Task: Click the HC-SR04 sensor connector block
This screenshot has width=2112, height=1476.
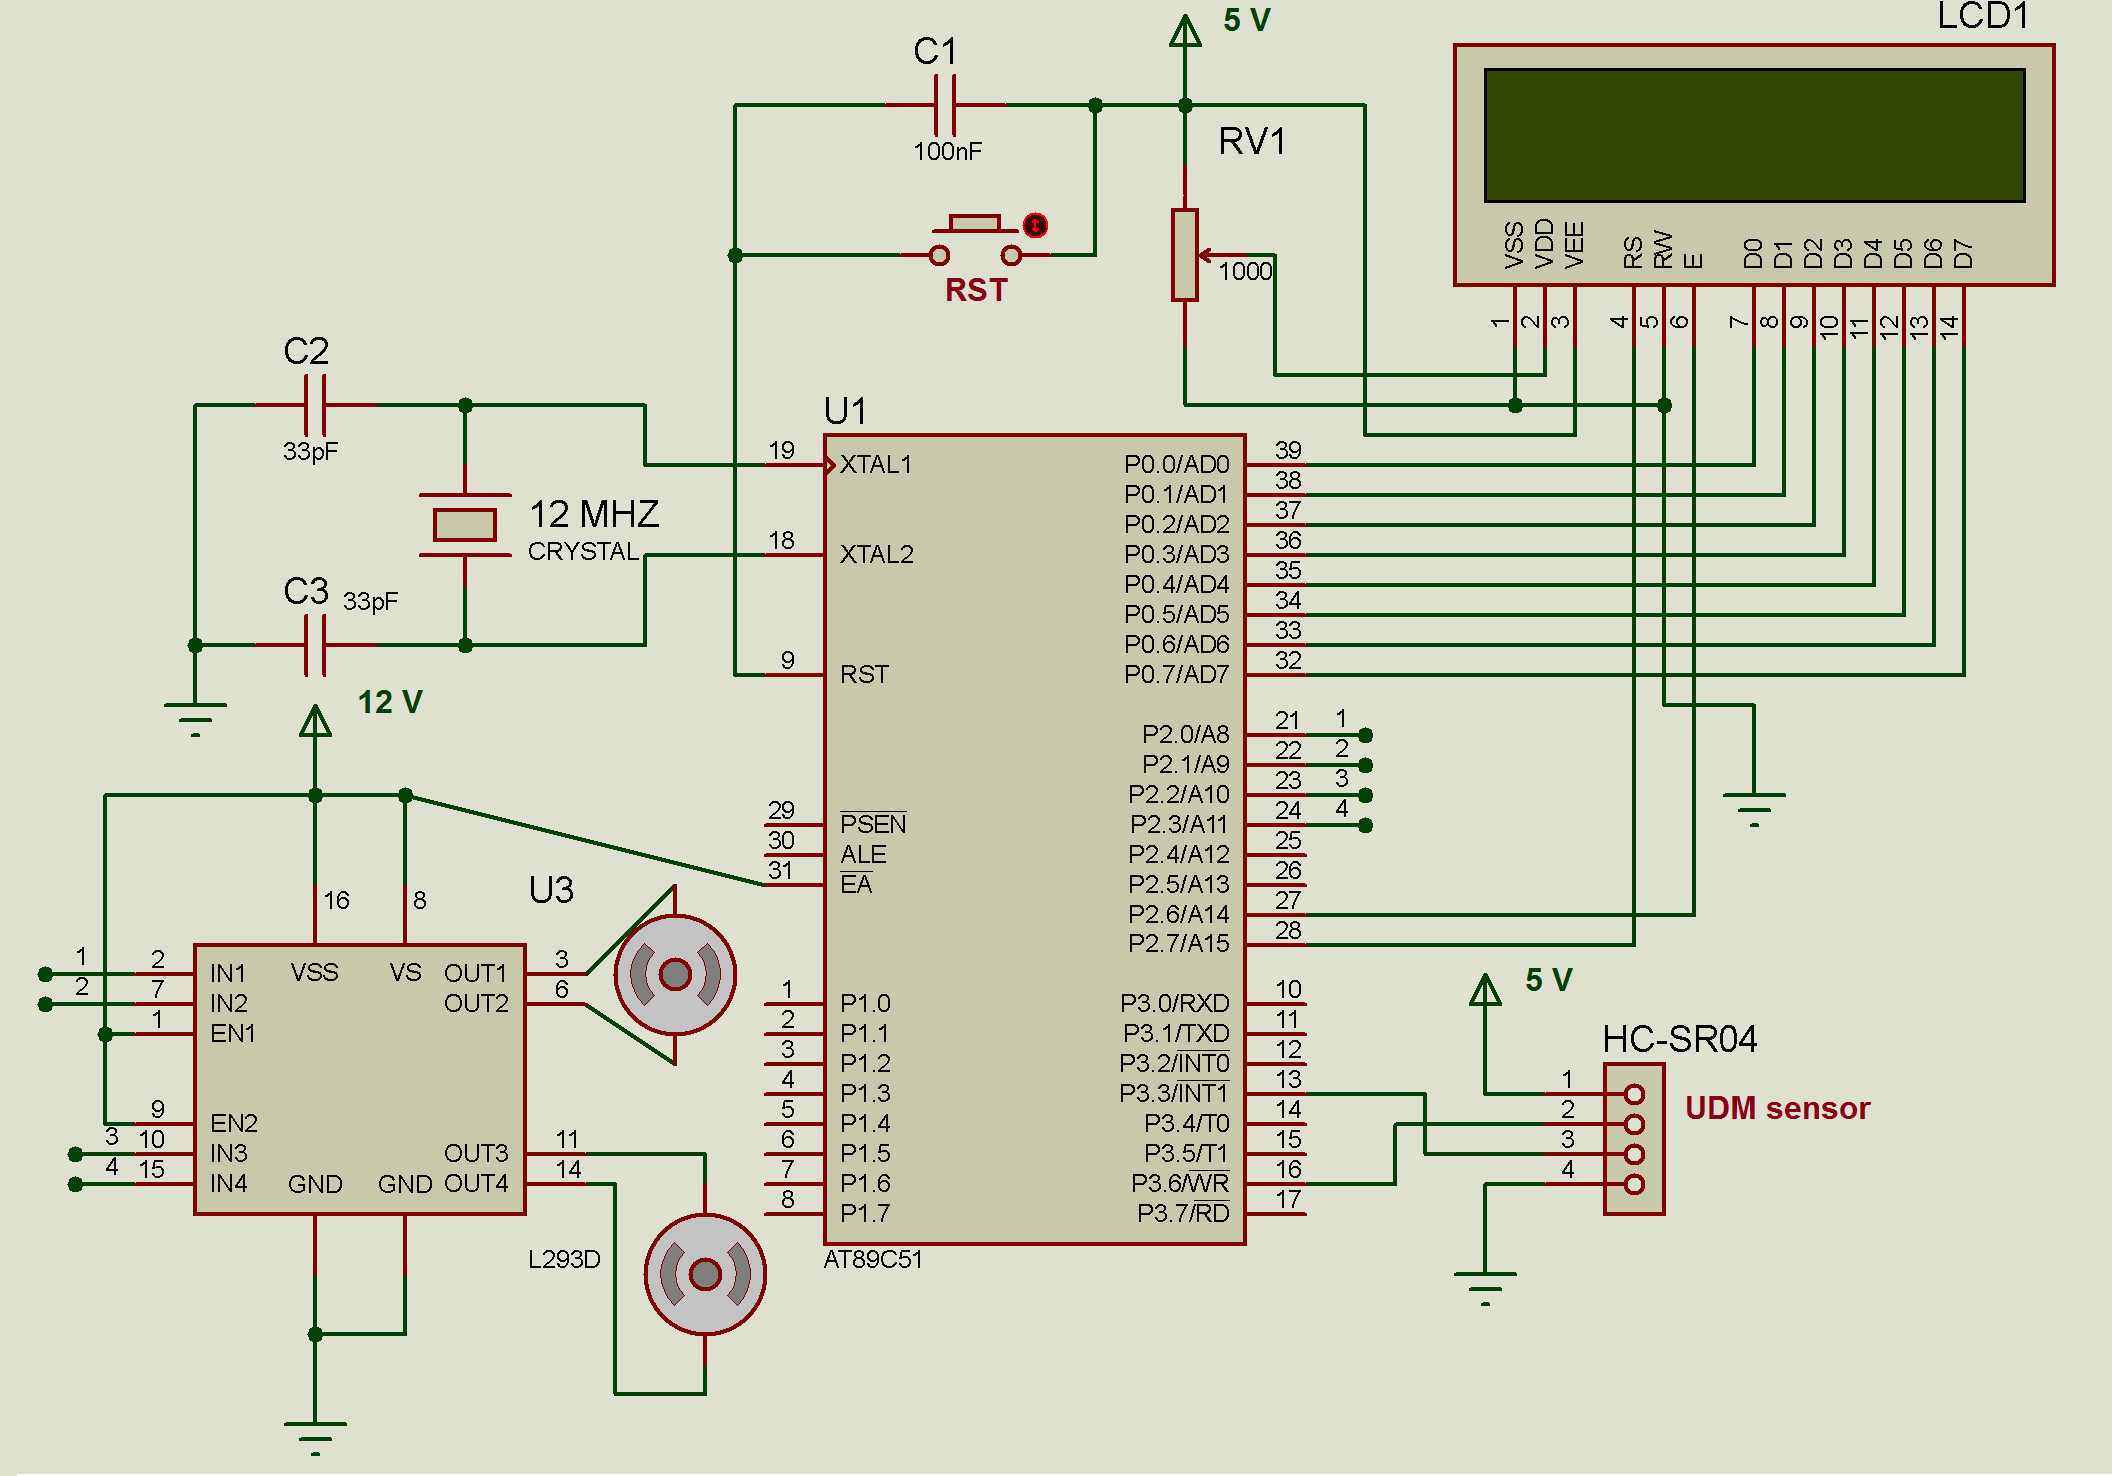Action: 1634,1139
